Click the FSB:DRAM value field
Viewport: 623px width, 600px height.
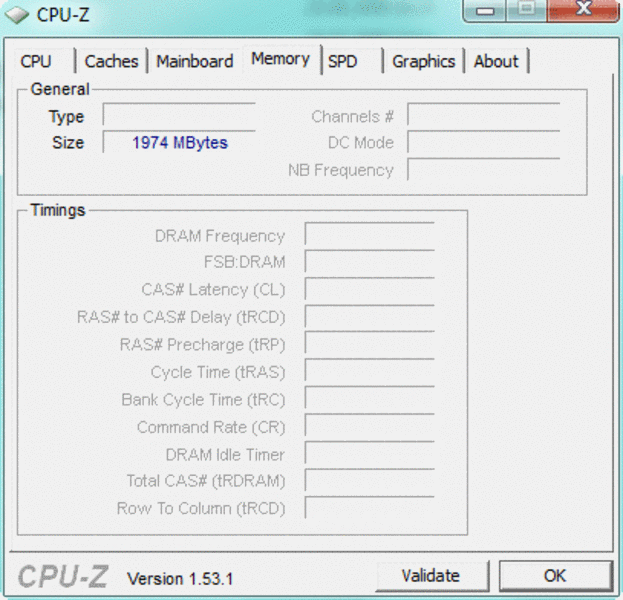pyautogui.click(x=370, y=261)
